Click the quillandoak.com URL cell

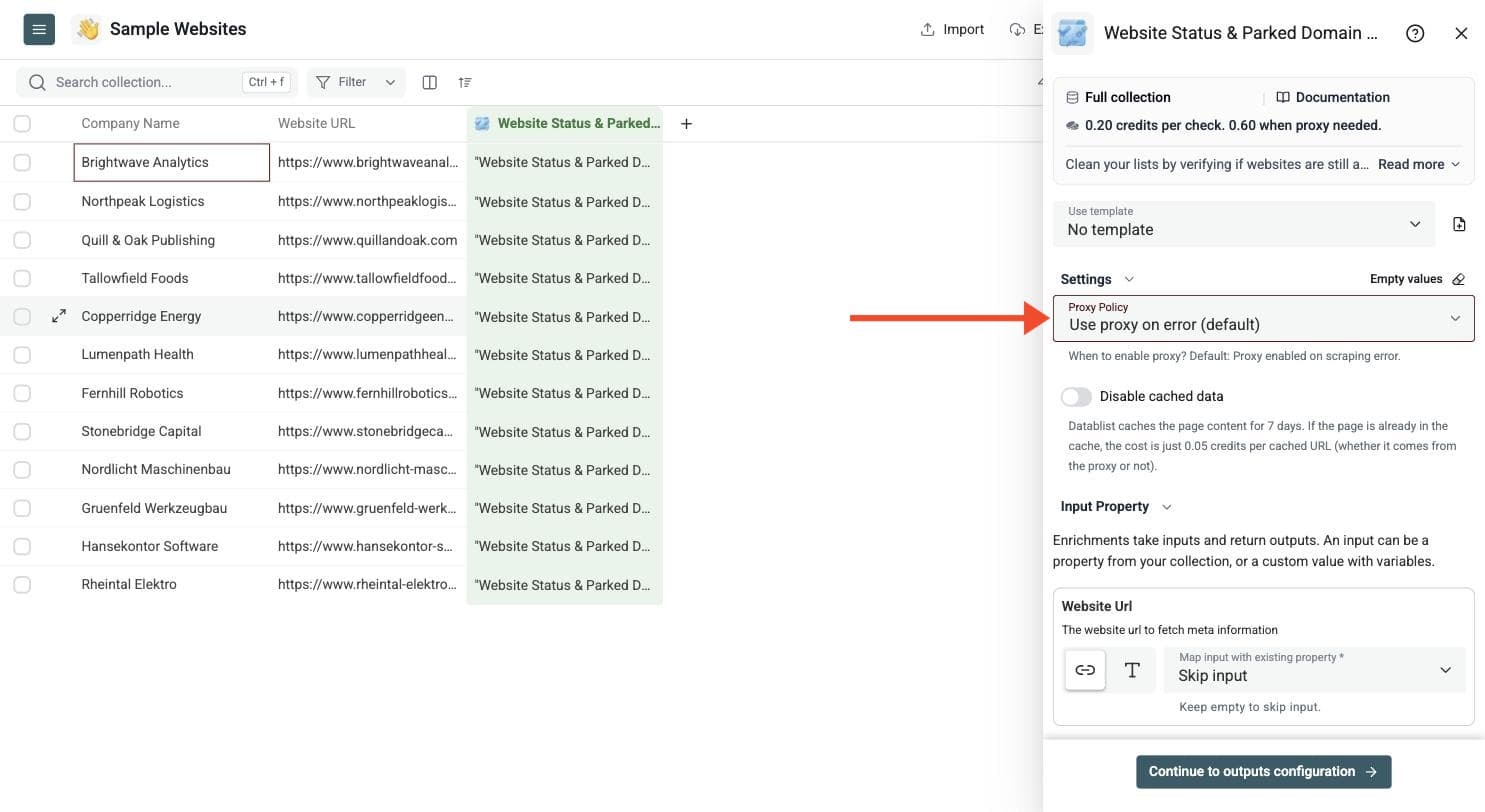[x=368, y=240]
